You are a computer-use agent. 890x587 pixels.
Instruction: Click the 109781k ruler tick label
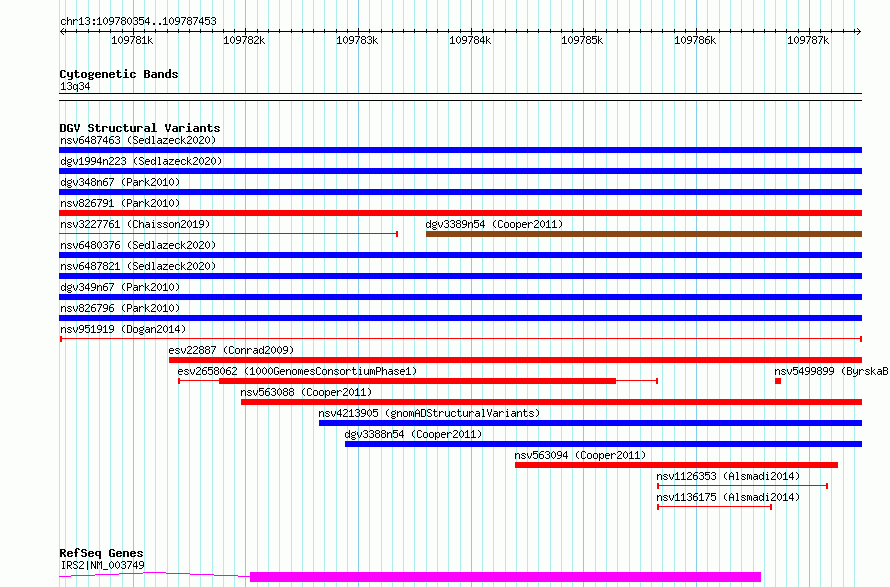[x=132, y=40]
